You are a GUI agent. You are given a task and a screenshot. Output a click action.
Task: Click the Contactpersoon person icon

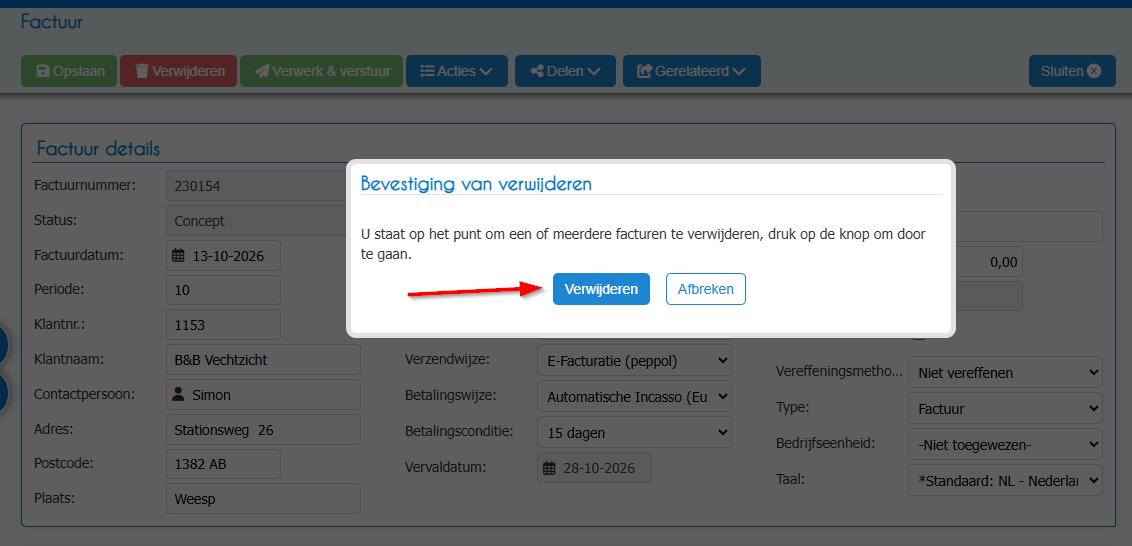point(178,395)
